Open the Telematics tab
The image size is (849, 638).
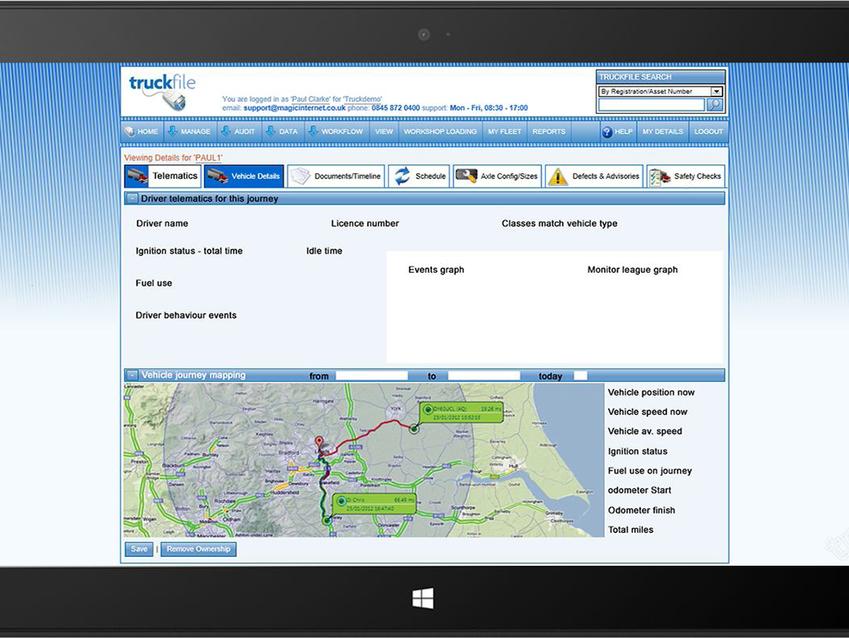(x=162, y=176)
